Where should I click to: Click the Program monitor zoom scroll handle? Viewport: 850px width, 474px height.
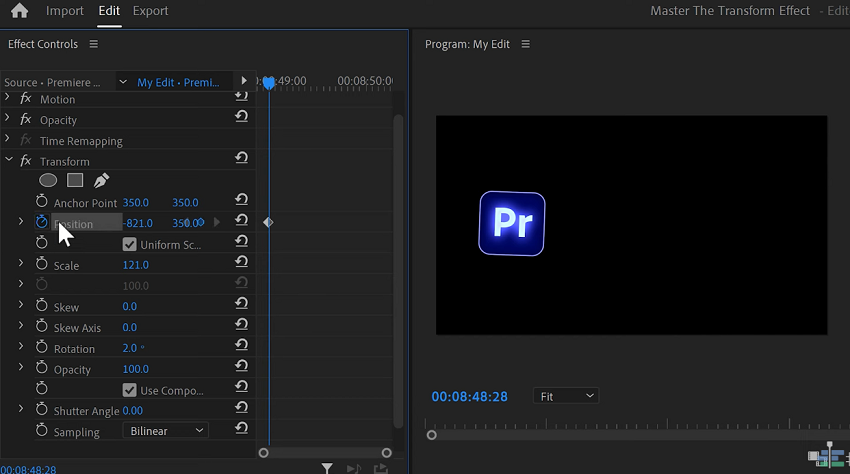pos(432,435)
